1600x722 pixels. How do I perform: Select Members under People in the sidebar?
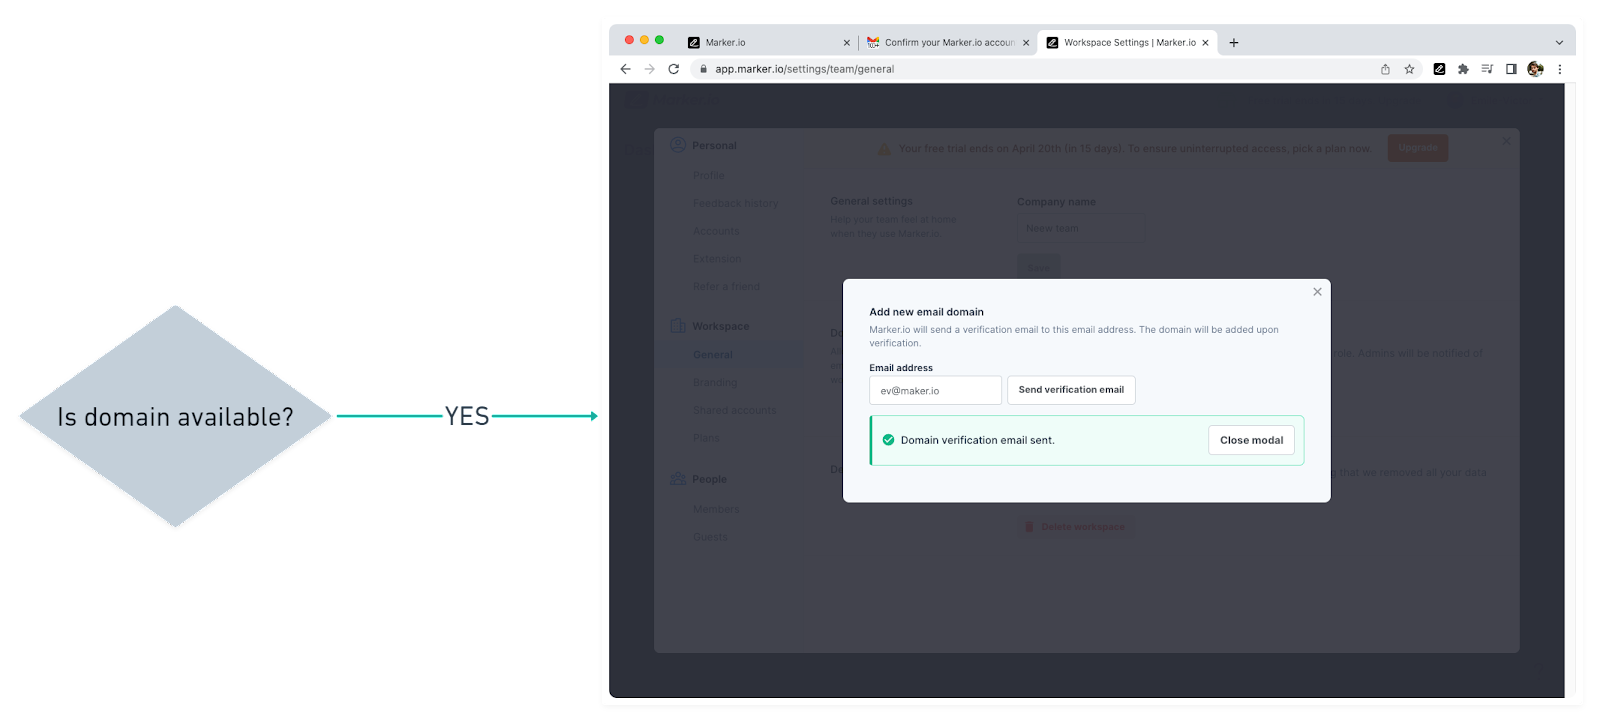tap(716, 509)
